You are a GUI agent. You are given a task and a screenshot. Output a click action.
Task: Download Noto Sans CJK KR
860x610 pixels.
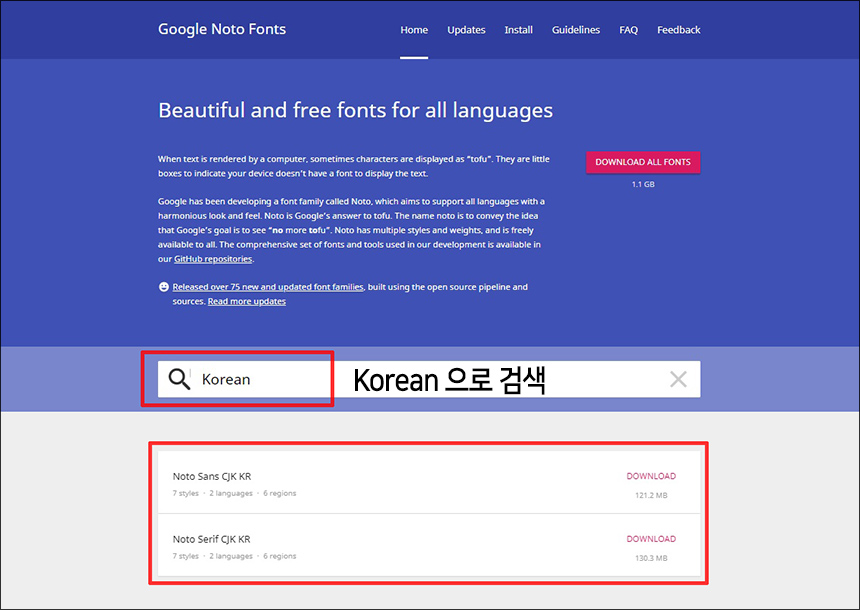pyautogui.click(x=651, y=476)
